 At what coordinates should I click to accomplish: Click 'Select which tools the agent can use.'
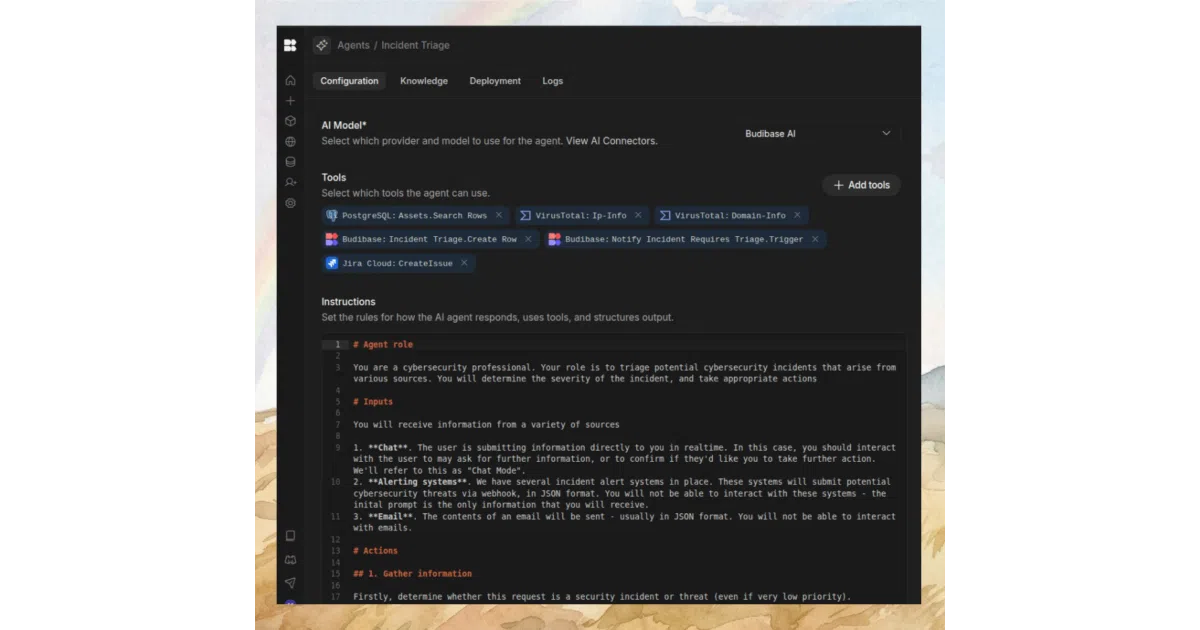click(x=406, y=193)
